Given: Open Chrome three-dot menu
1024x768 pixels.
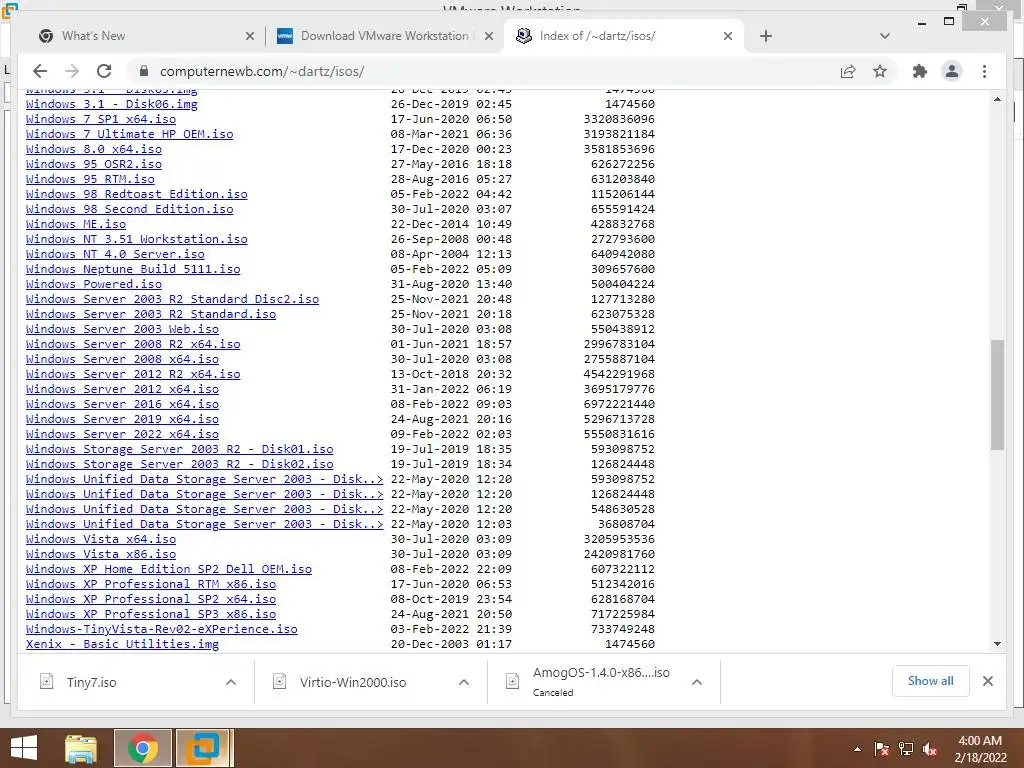Looking at the screenshot, I should (x=984, y=71).
